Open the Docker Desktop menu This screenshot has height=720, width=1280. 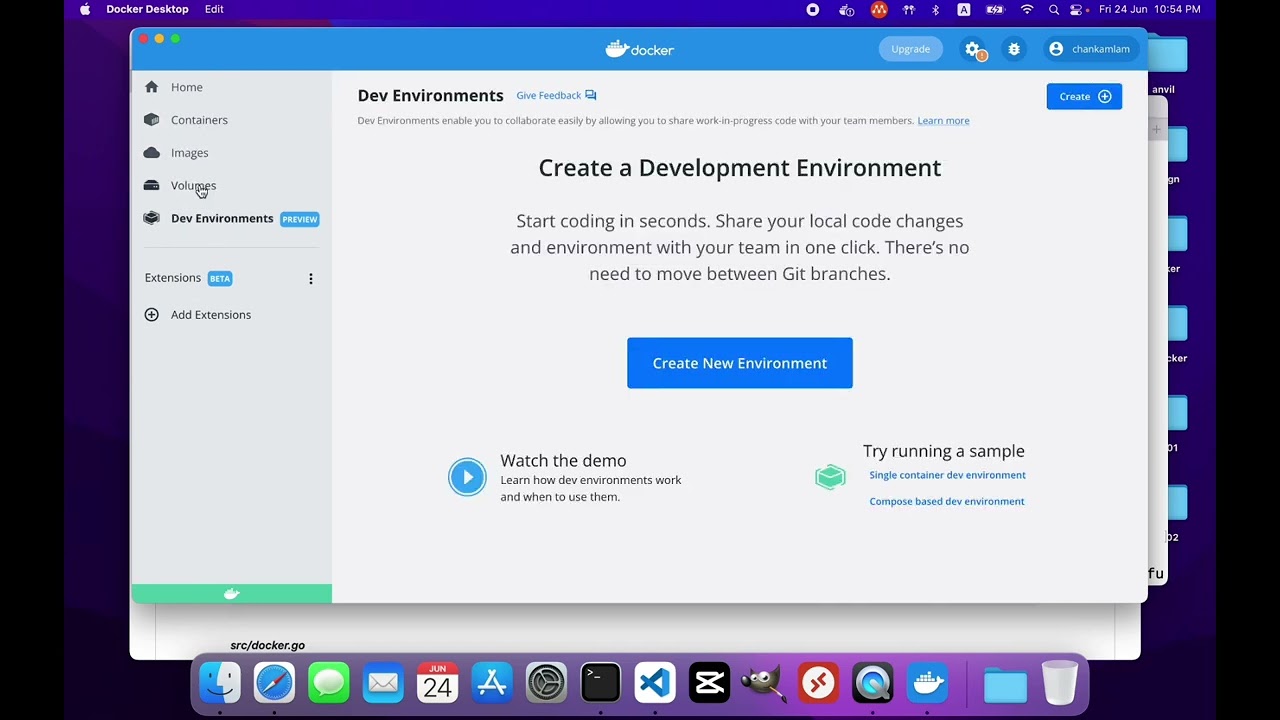147,9
